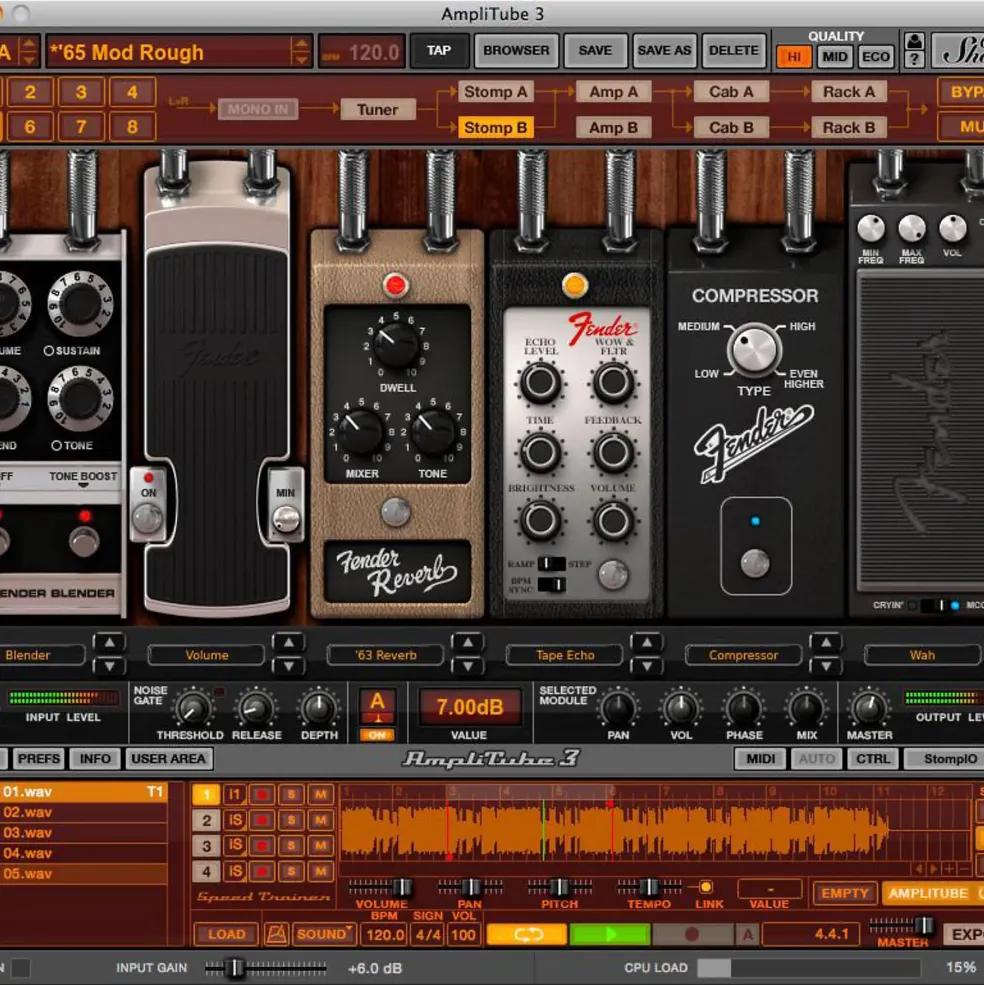984x985 pixels.
Task: Click the noise gate DEPTH knob
Action: tap(319, 709)
